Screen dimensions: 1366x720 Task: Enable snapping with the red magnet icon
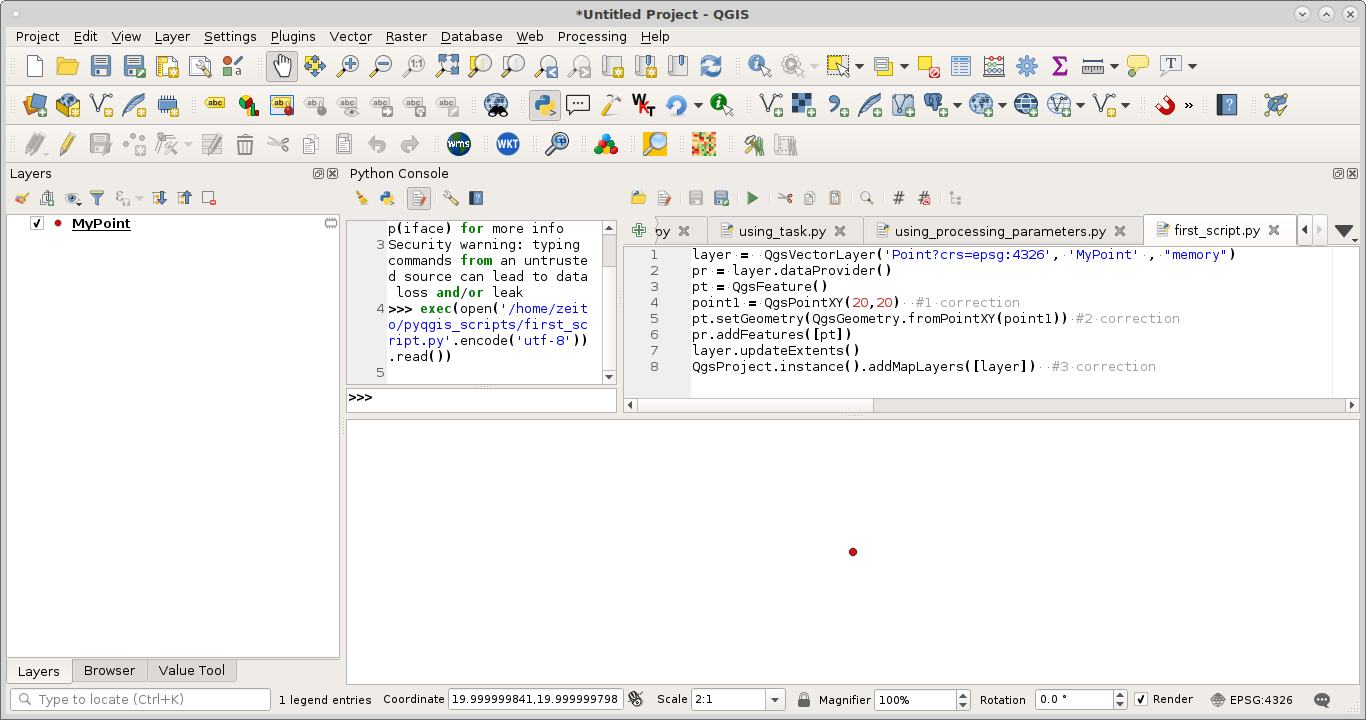[1165, 105]
